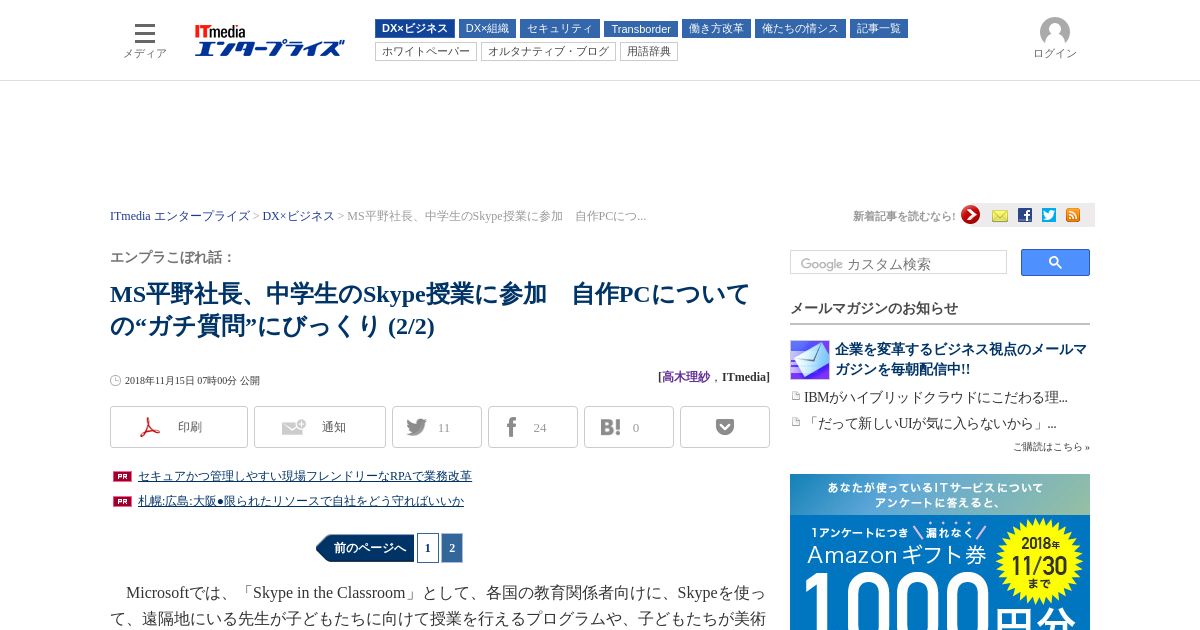Screen dimensions: 1200x630
Task: Go to page 1 of article
Action: pyautogui.click(x=428, y=548)
